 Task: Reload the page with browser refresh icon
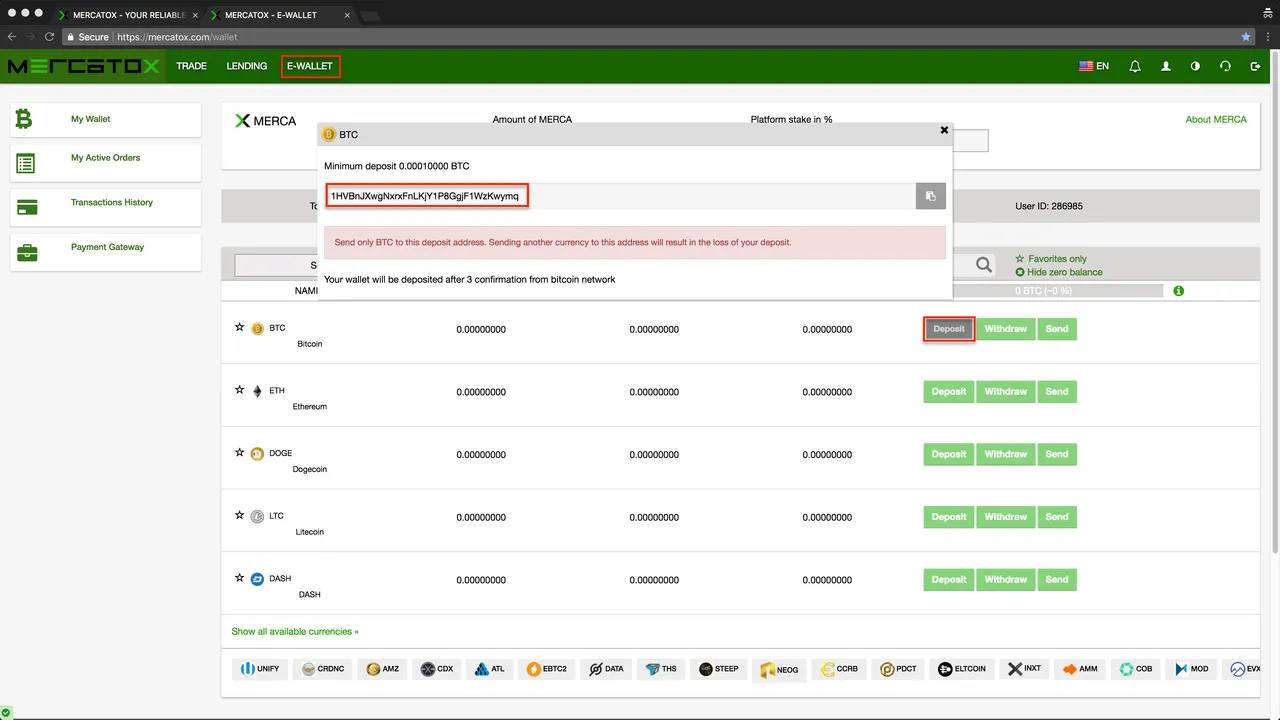[49, 37]
